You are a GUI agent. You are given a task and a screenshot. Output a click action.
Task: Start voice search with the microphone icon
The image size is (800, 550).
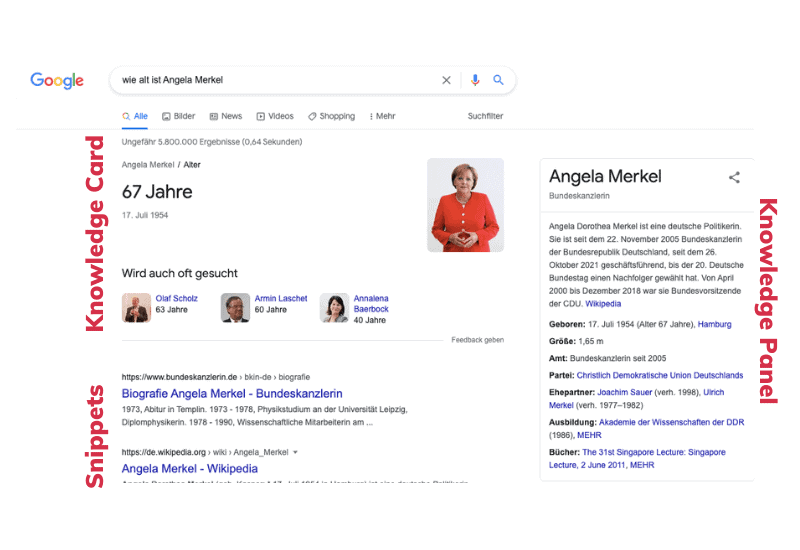pos(475,80)
